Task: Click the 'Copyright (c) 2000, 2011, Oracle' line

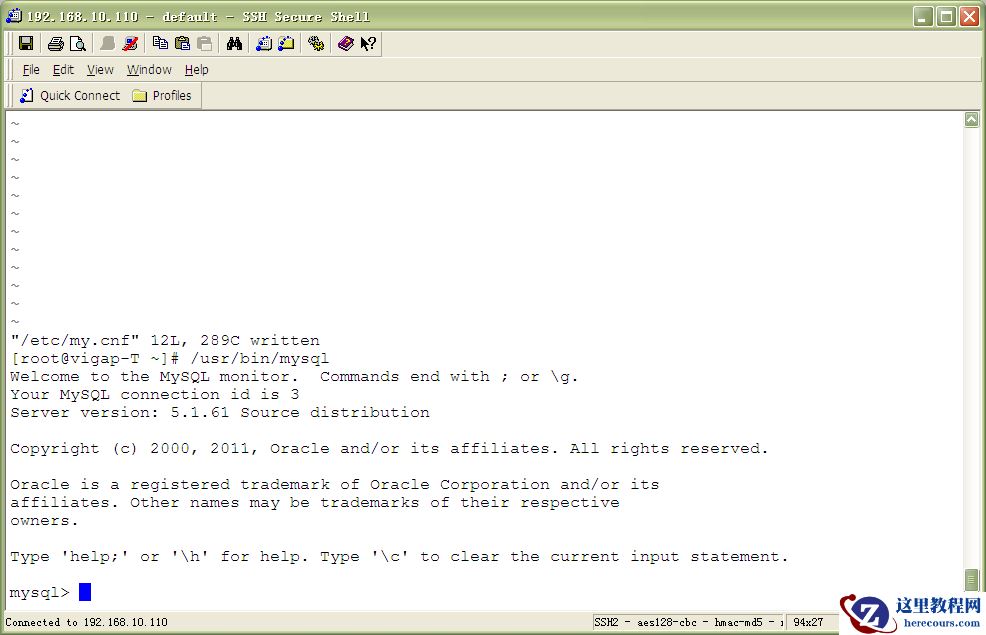Action: (x=389, y=449)
